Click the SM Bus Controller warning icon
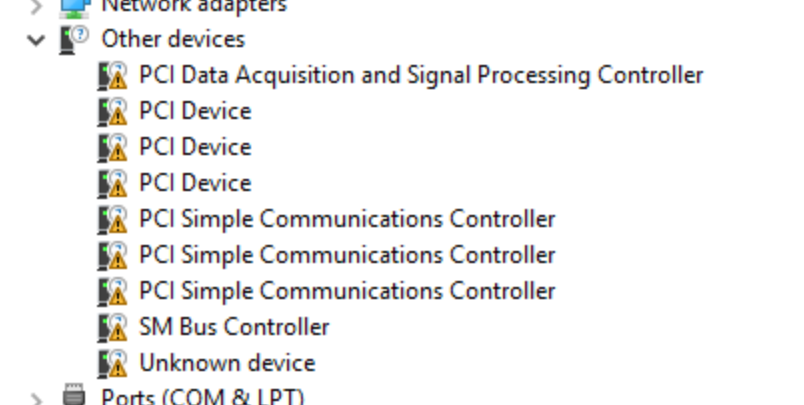 tap(113, 327)
